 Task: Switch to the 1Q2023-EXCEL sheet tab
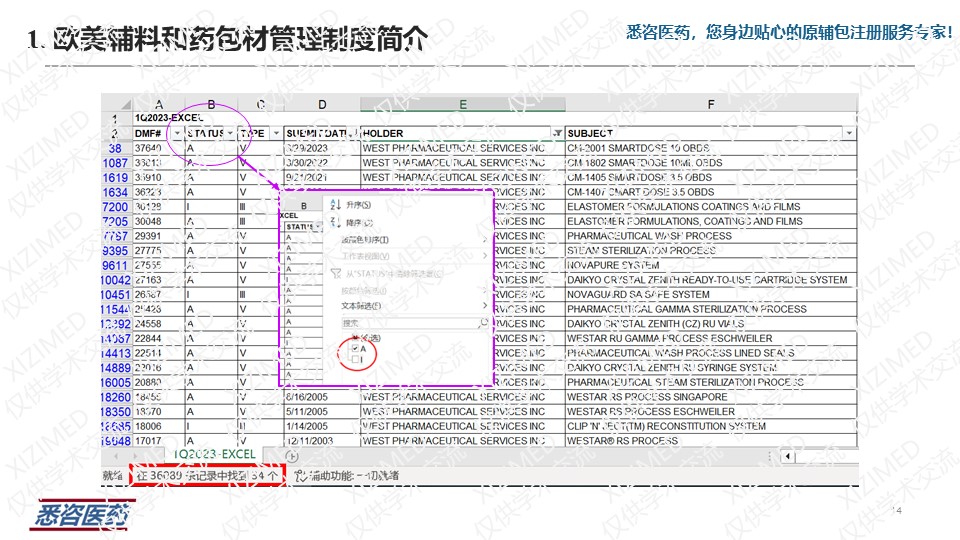click(214, 455)
